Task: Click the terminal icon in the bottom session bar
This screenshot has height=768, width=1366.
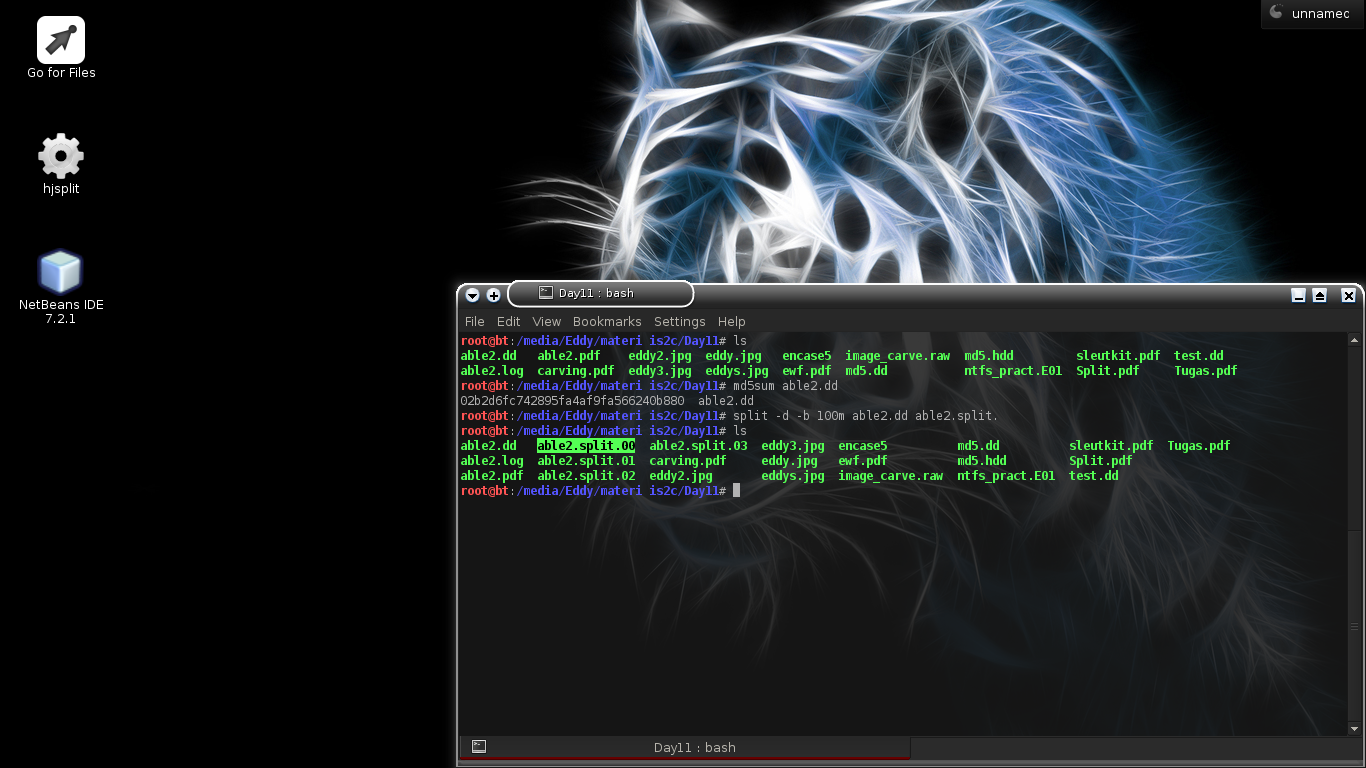Action: point(478,746)
